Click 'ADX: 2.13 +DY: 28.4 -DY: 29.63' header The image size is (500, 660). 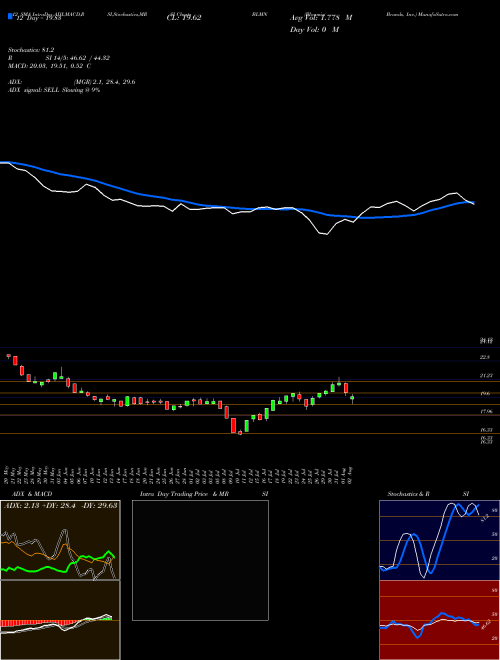(x=60, y=505)
